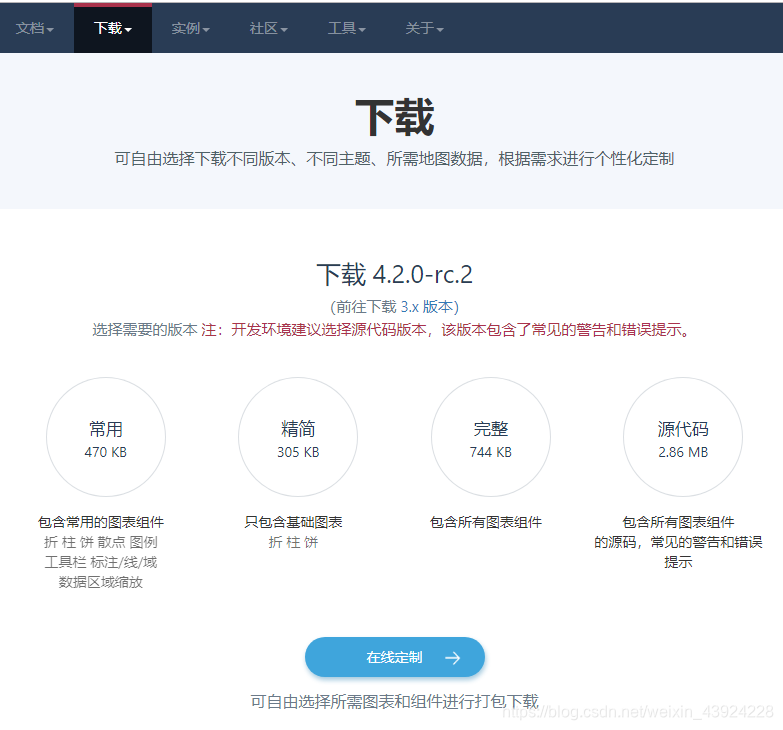
Task: Download the 常用 470 KB build
Action: pos(106,437)
